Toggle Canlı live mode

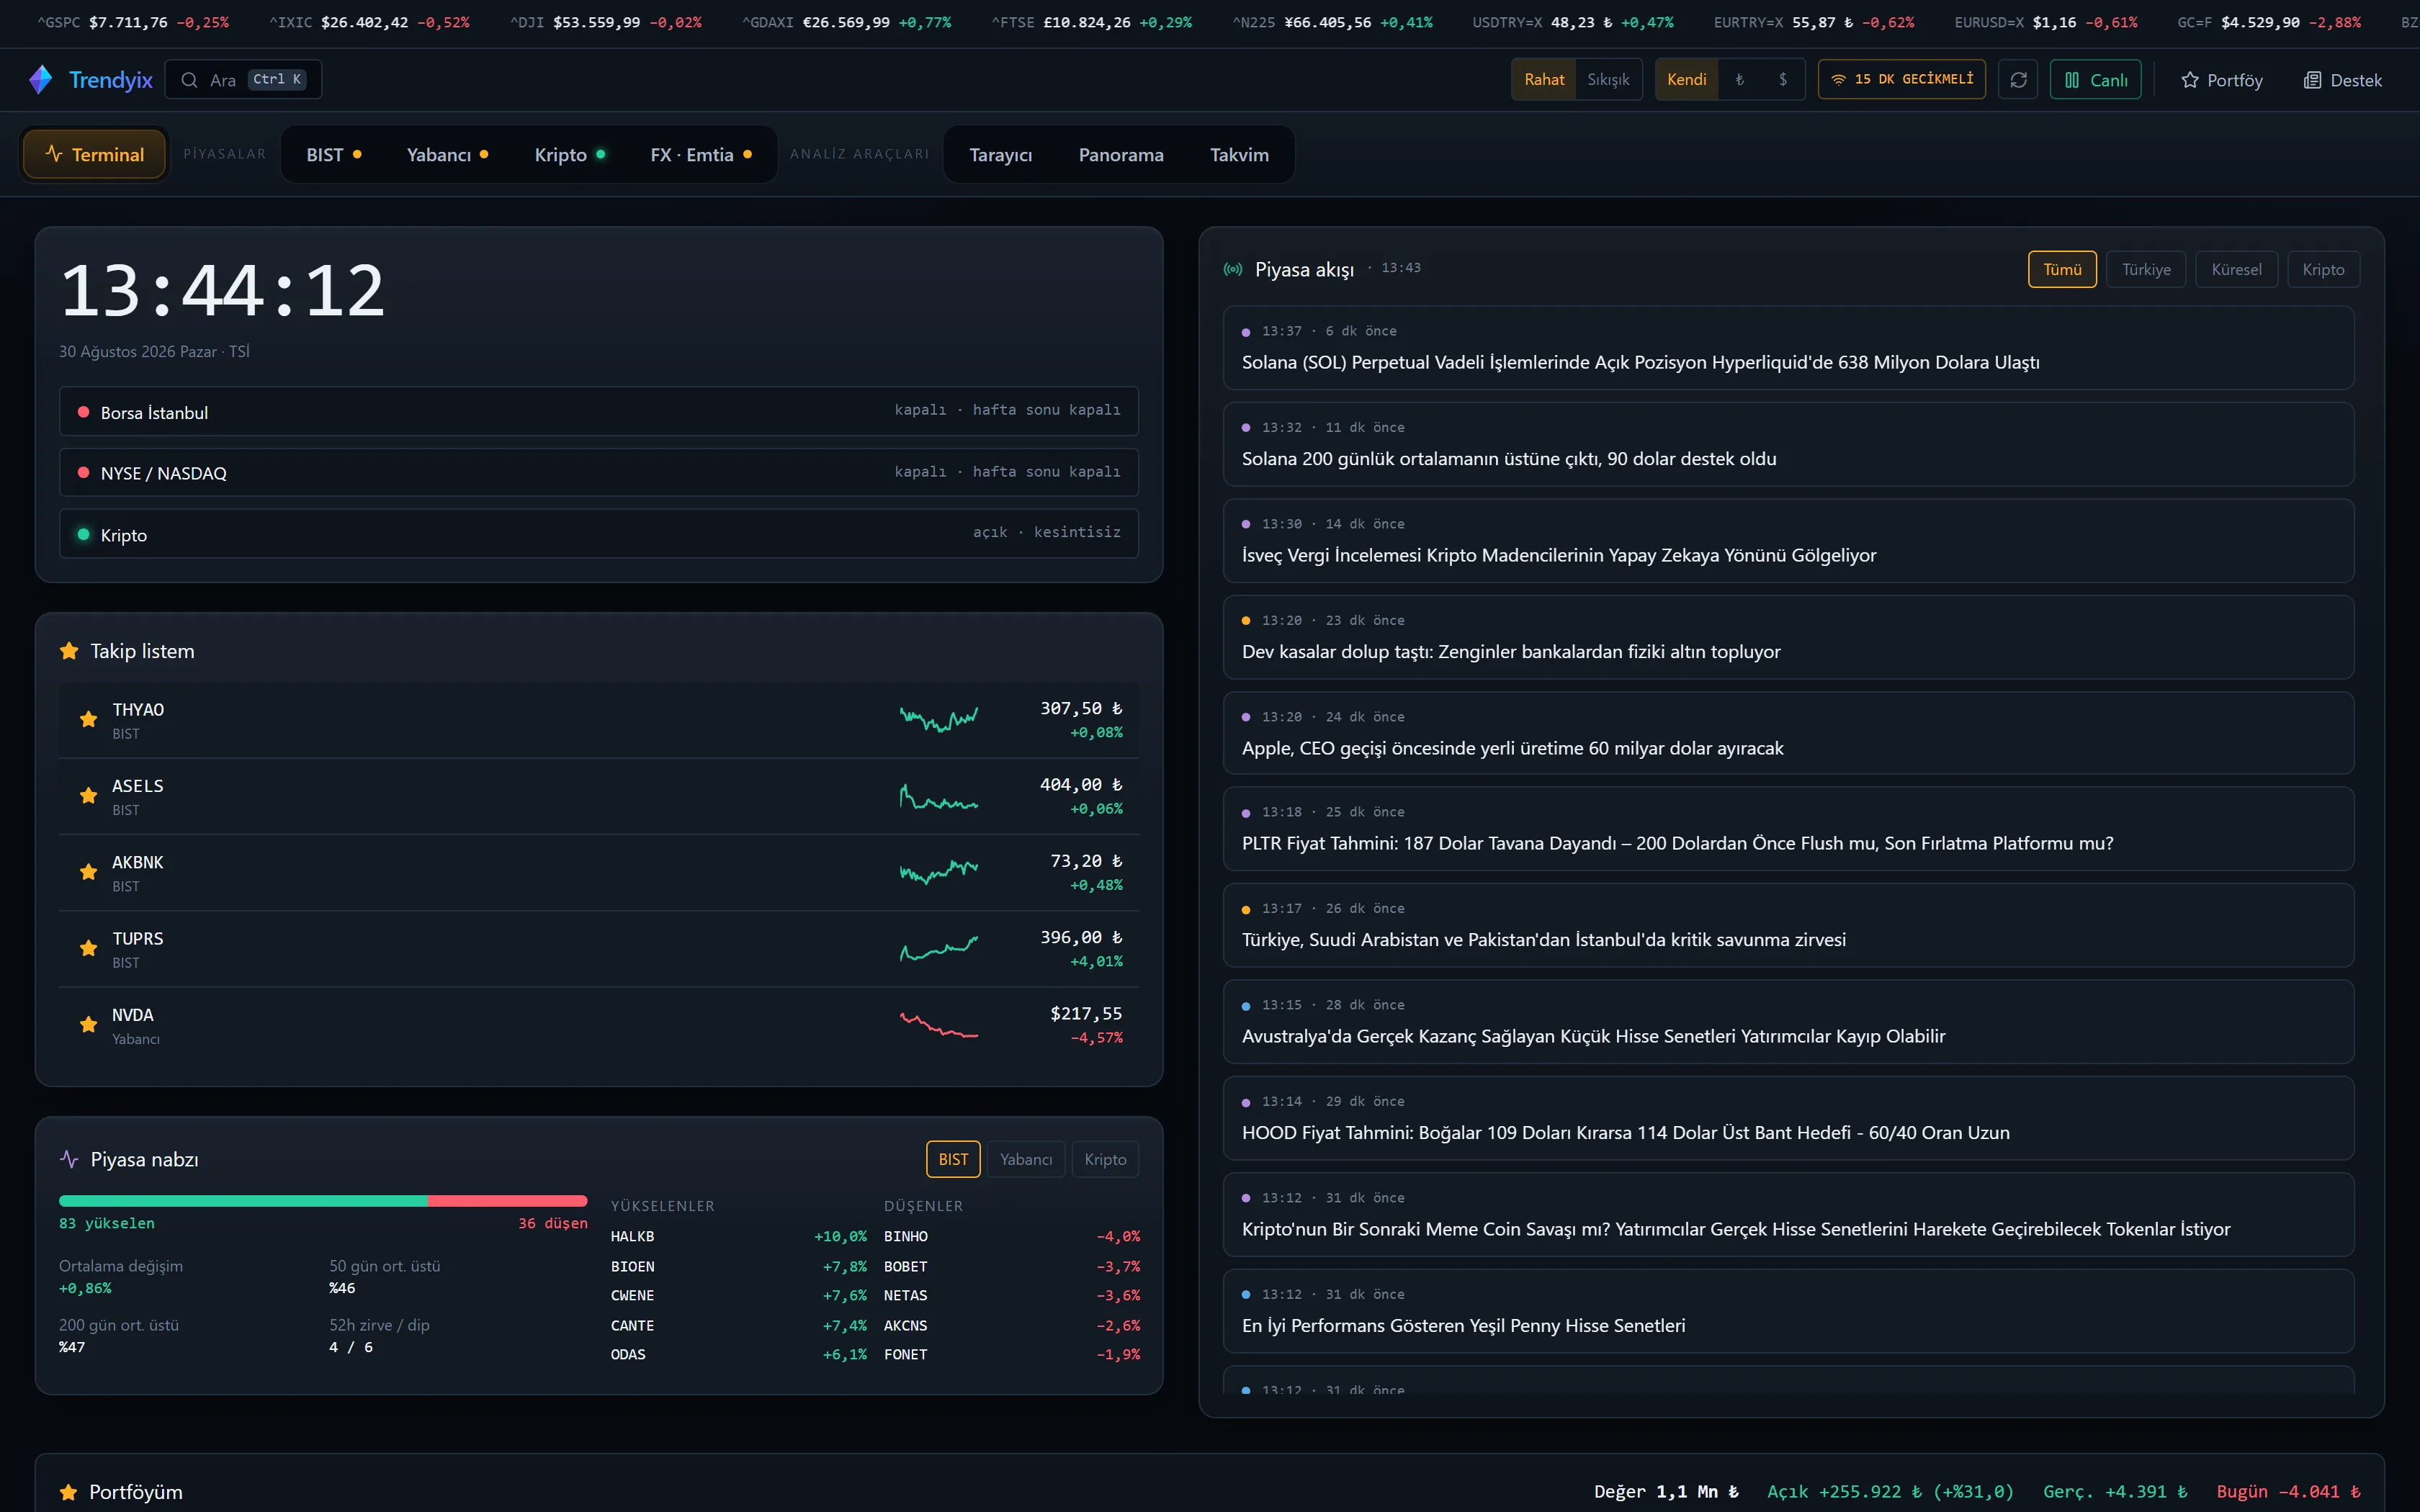click(2096, 80)
